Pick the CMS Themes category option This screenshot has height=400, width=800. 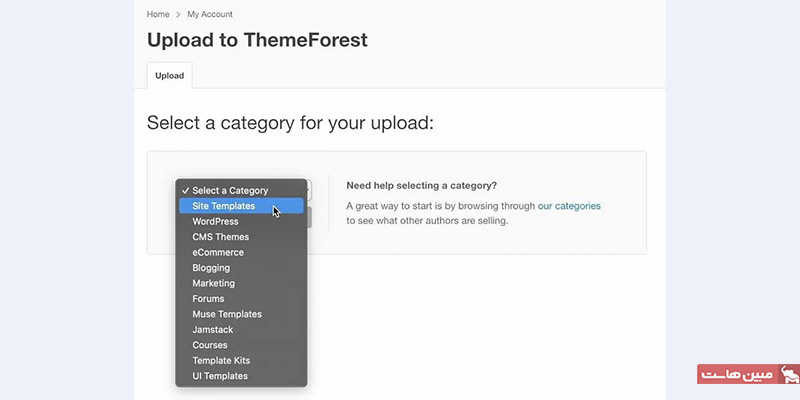tap(221, 237)
